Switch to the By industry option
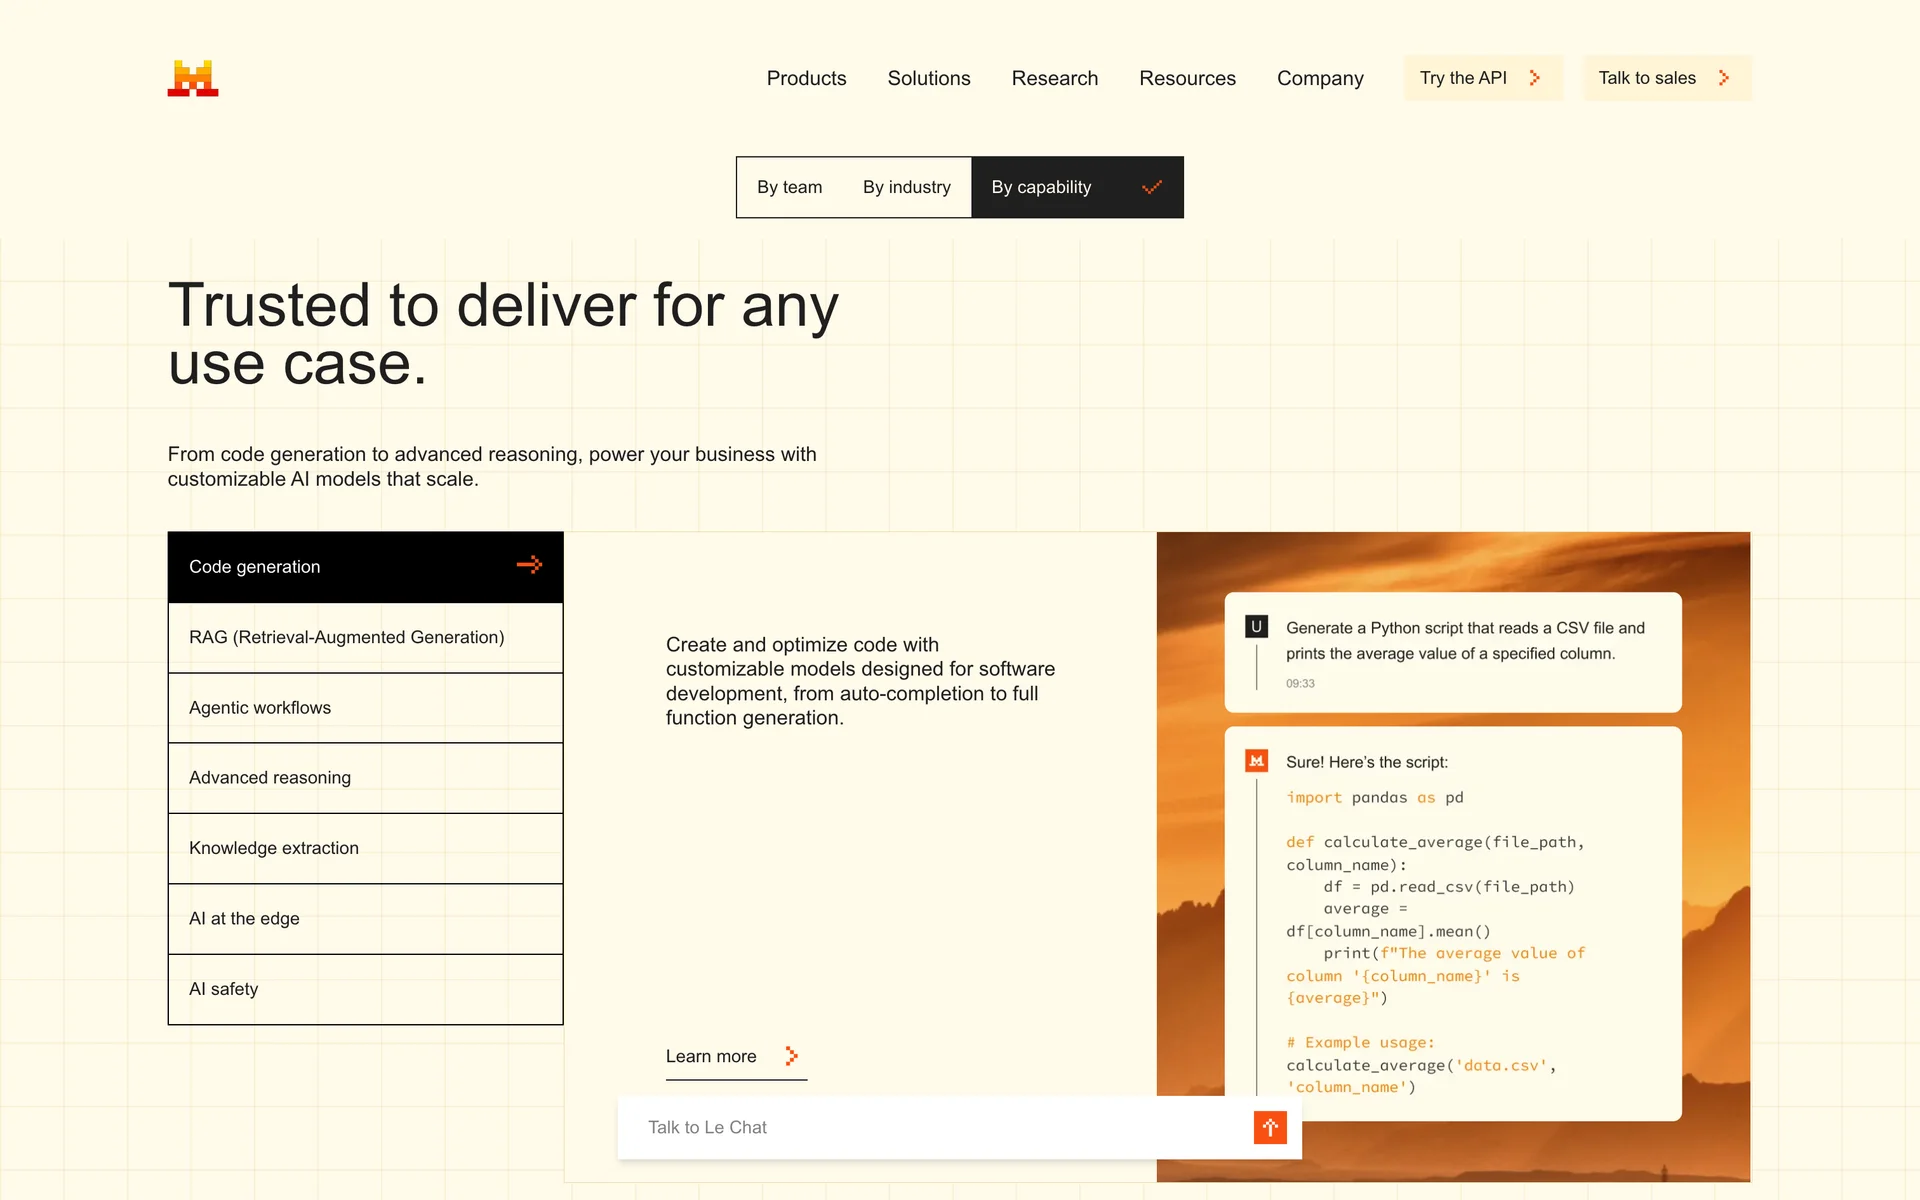The height and width of the screenshot is (1200, 1920). pos(906,187)
